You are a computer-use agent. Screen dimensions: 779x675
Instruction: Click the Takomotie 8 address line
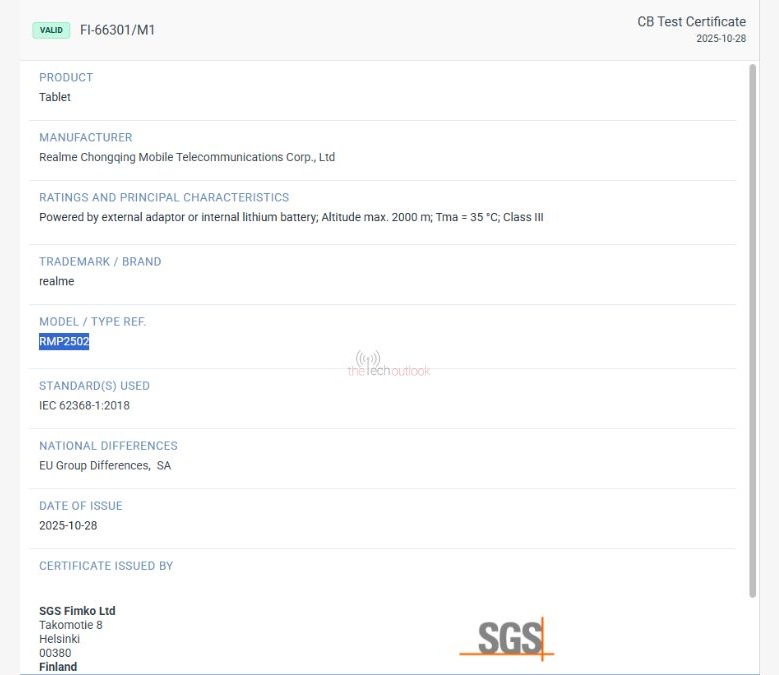click(x=71, y=625)
